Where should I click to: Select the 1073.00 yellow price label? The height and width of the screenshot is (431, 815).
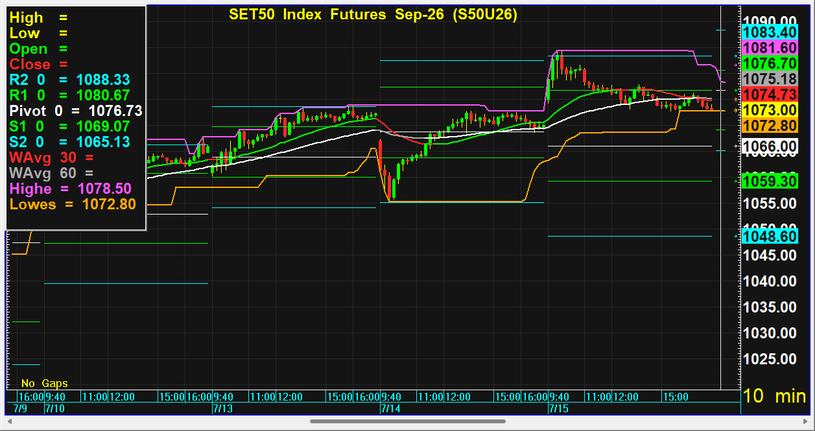point(770,110)
